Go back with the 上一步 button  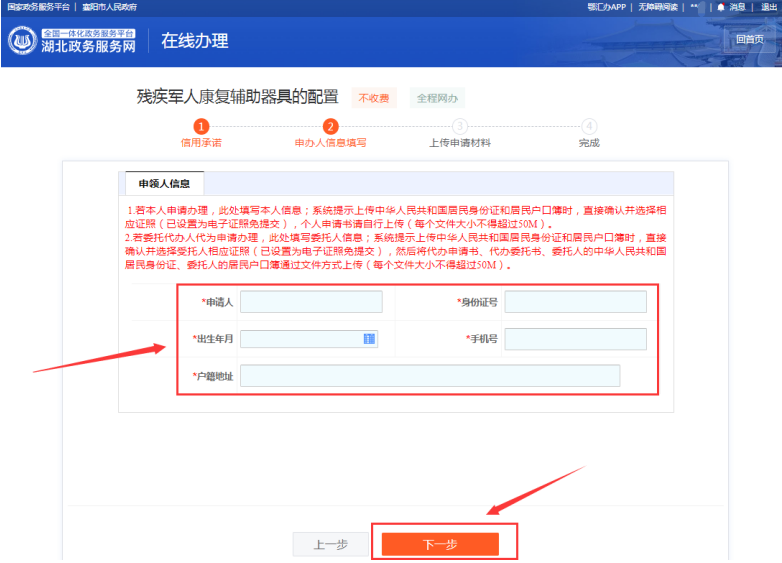330,545
